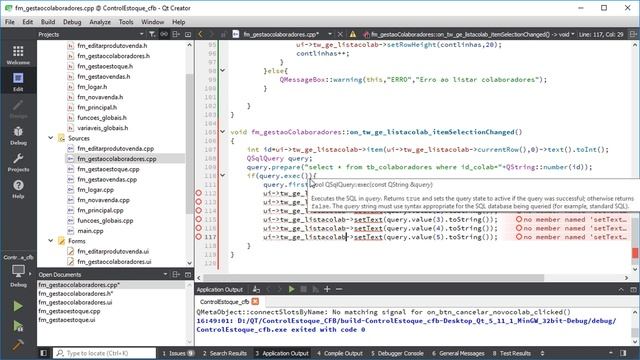Screen dimensions: 640x360
Task: Focus the Type to locate field
Action: 104,353
